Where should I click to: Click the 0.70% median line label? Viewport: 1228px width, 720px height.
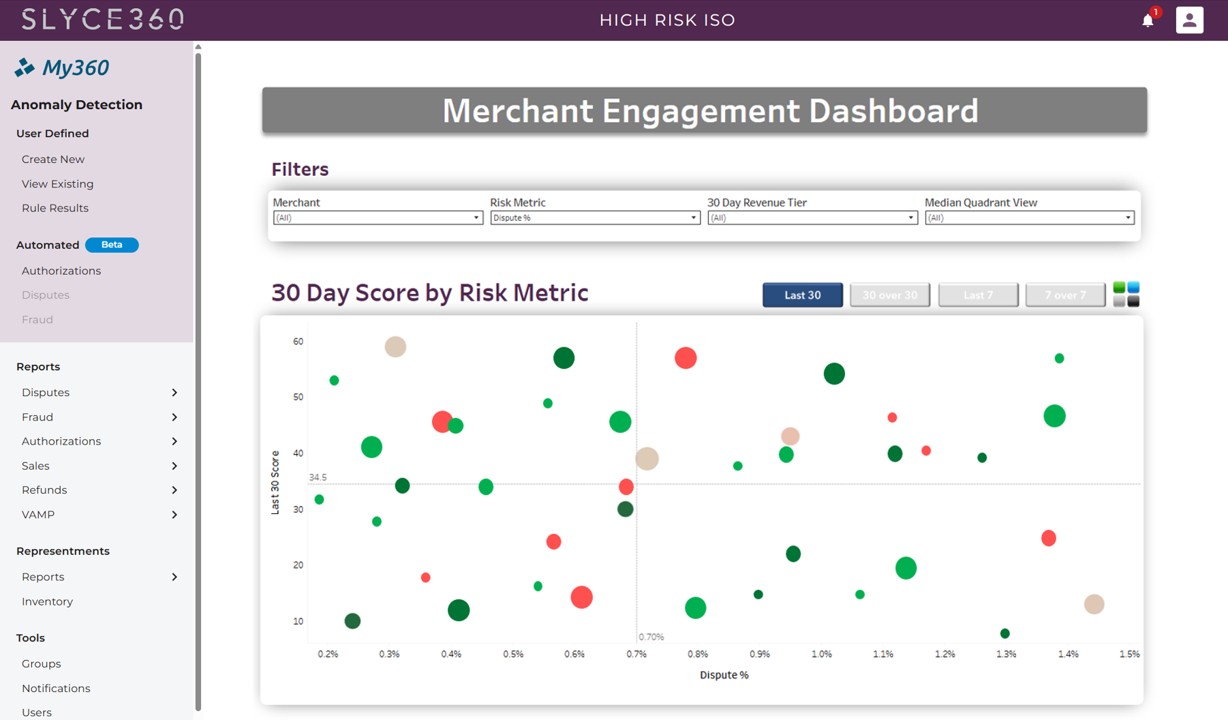tap(651, 637)
